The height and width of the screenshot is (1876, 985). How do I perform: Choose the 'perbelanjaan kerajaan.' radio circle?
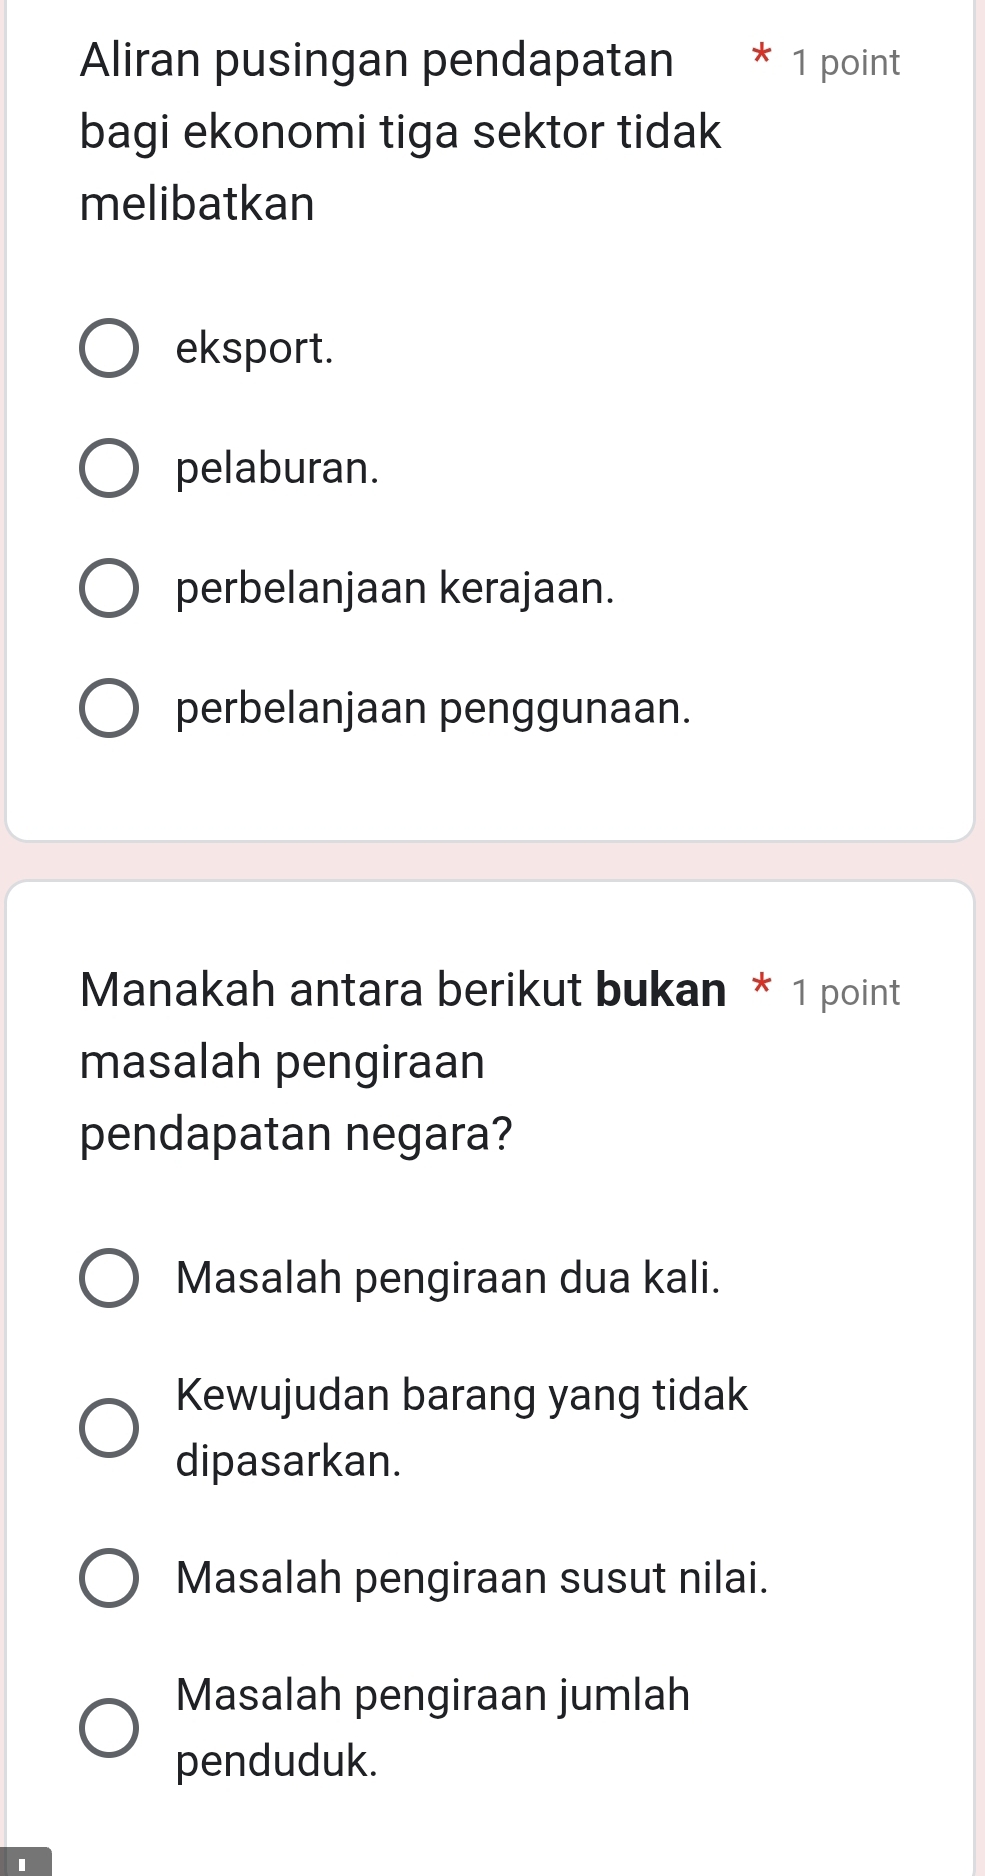108,588
